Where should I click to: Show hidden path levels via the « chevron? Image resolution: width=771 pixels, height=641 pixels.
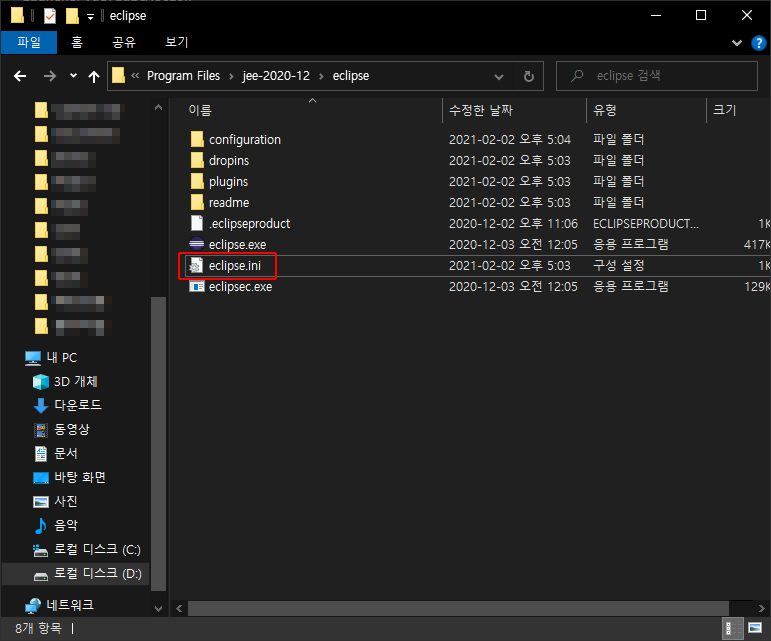tap(135, 76)
